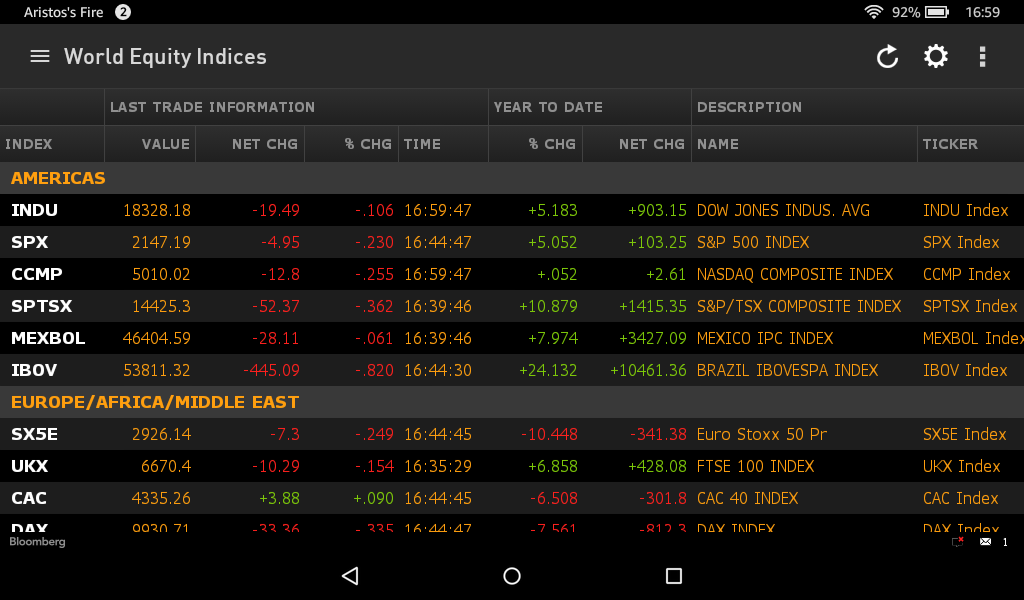Open the settings gear
The height and width of the screenshot is (600, 1024).
click(935, 57)
